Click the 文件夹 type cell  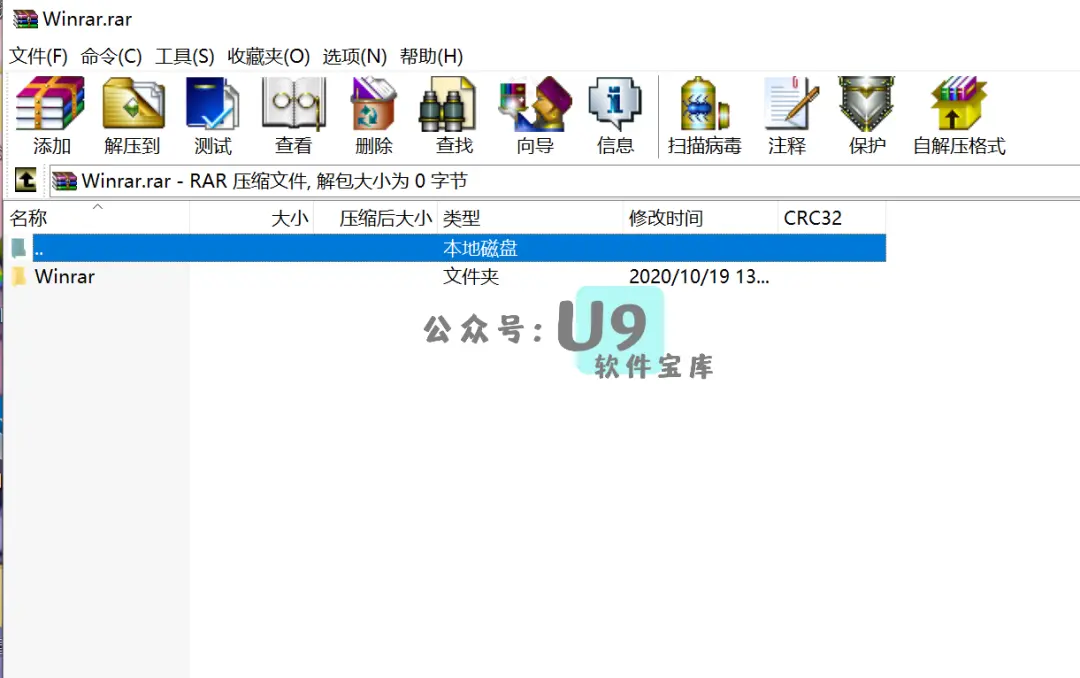coord(470,276)
